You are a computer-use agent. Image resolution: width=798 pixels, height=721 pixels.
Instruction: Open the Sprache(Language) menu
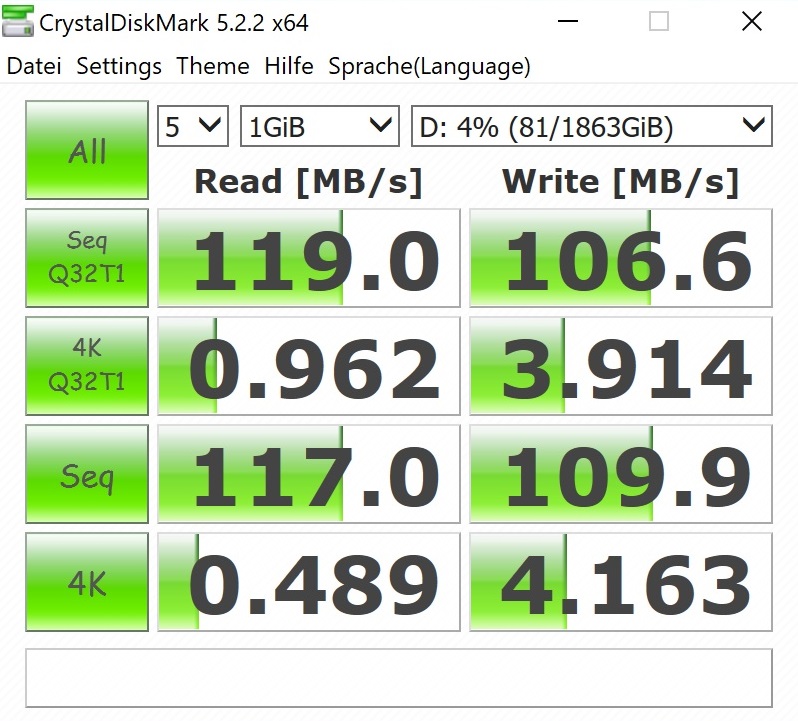tap(429, 67)
